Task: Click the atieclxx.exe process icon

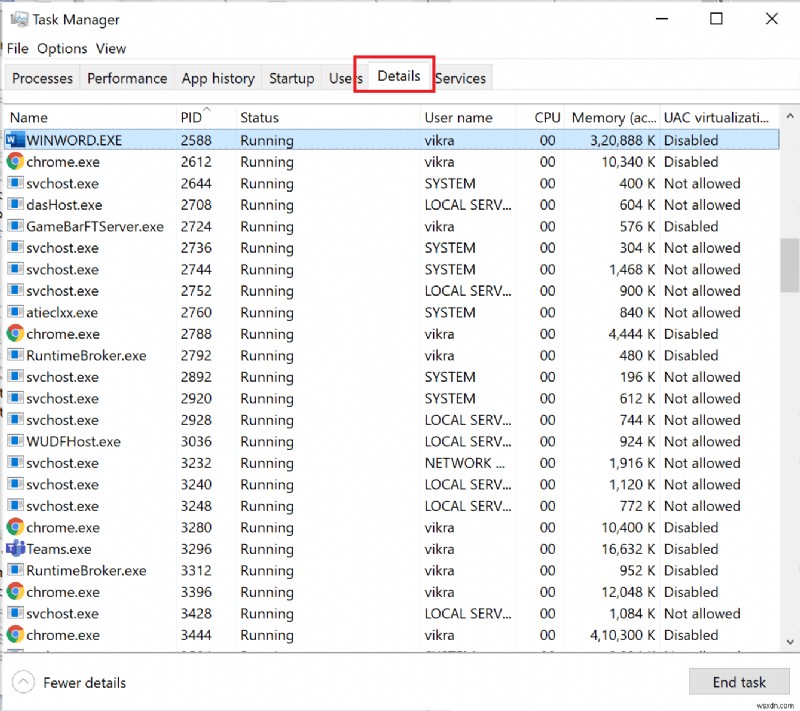Action: coord(15,312)
